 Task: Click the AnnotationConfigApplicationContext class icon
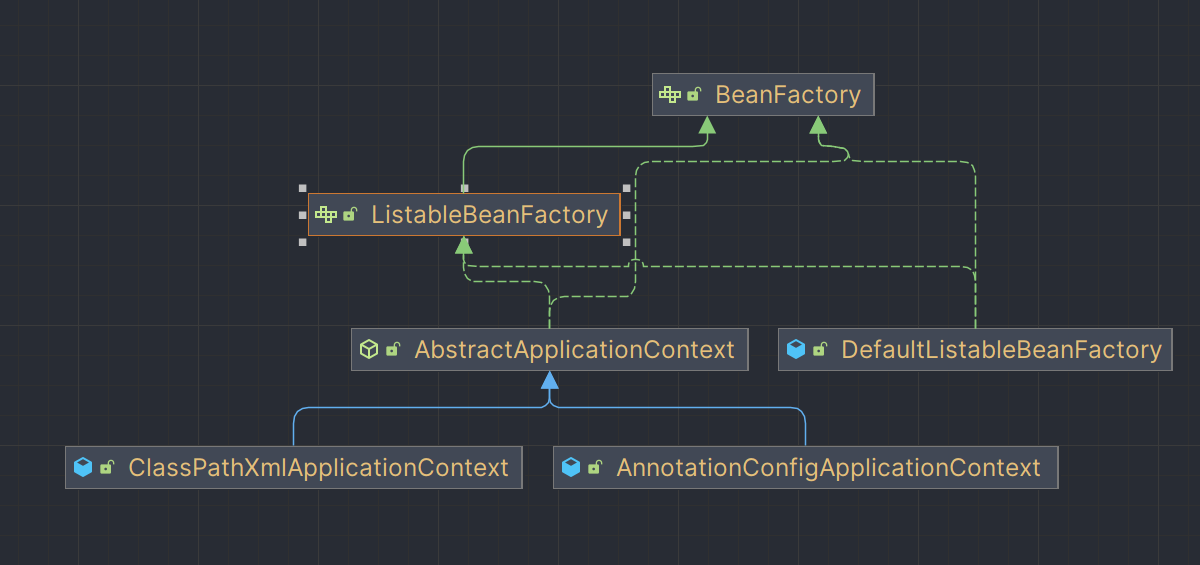pyautogui.click(x=571, y=467)
